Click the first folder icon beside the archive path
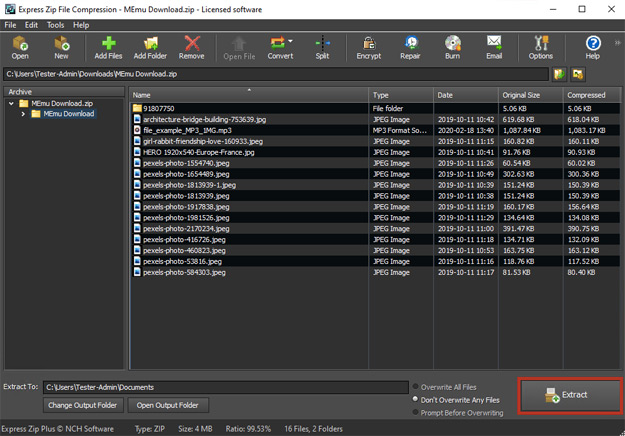This screenshot has width=625, height=436. click(x=559, y=74)
